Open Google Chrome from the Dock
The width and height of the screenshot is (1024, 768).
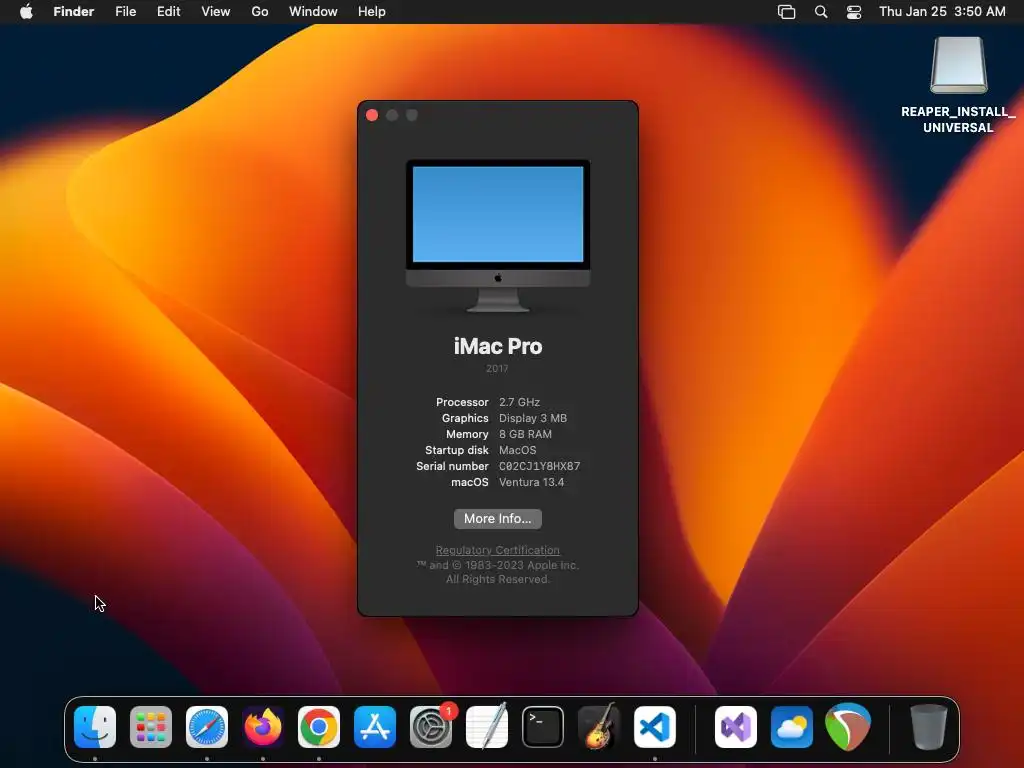pyautogui.click(x=319, y=727)
